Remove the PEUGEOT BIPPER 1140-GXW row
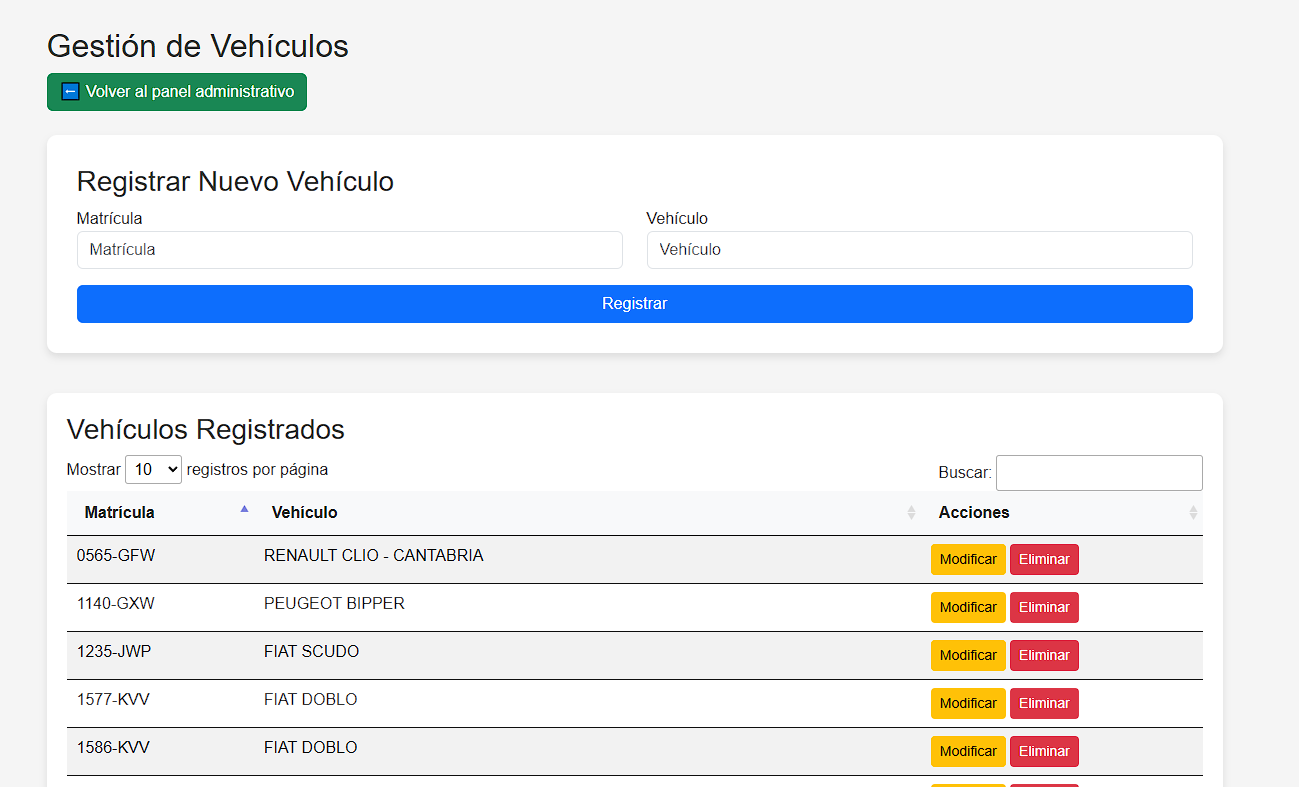The image size is (1299, 787). [1044, 608]
